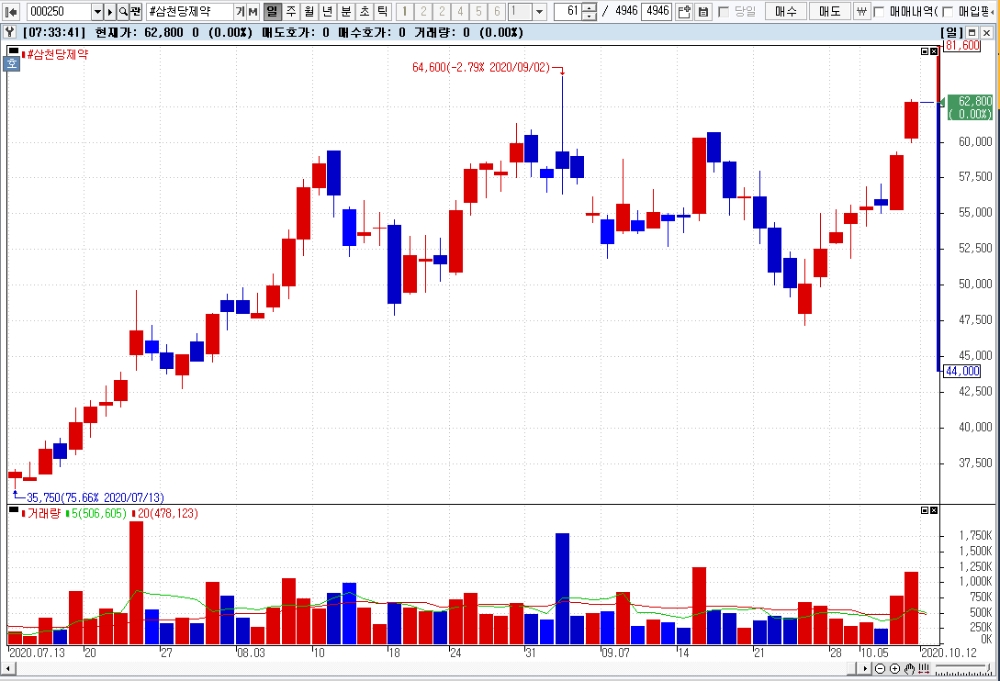This screenshot has width=1000, height=681.
Task: Click the wrench settings icon
Action: (10, 32)
